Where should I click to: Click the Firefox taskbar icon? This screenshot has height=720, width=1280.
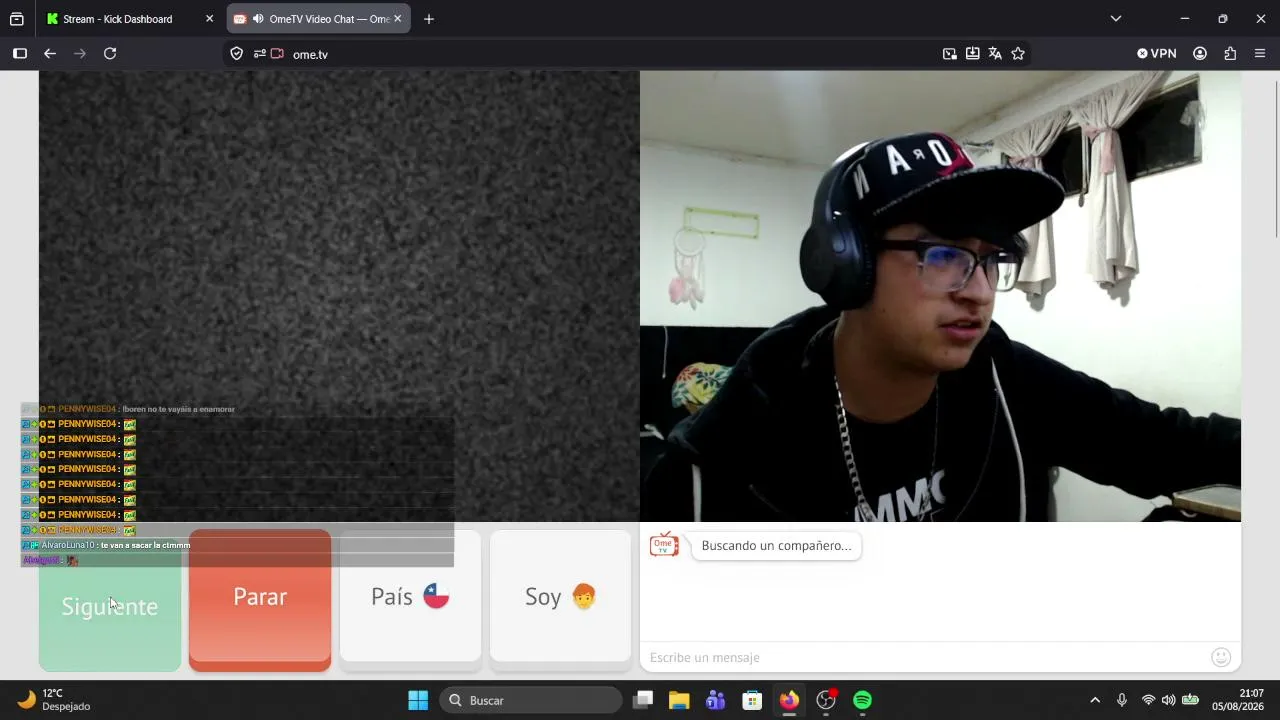pos(789,700)
